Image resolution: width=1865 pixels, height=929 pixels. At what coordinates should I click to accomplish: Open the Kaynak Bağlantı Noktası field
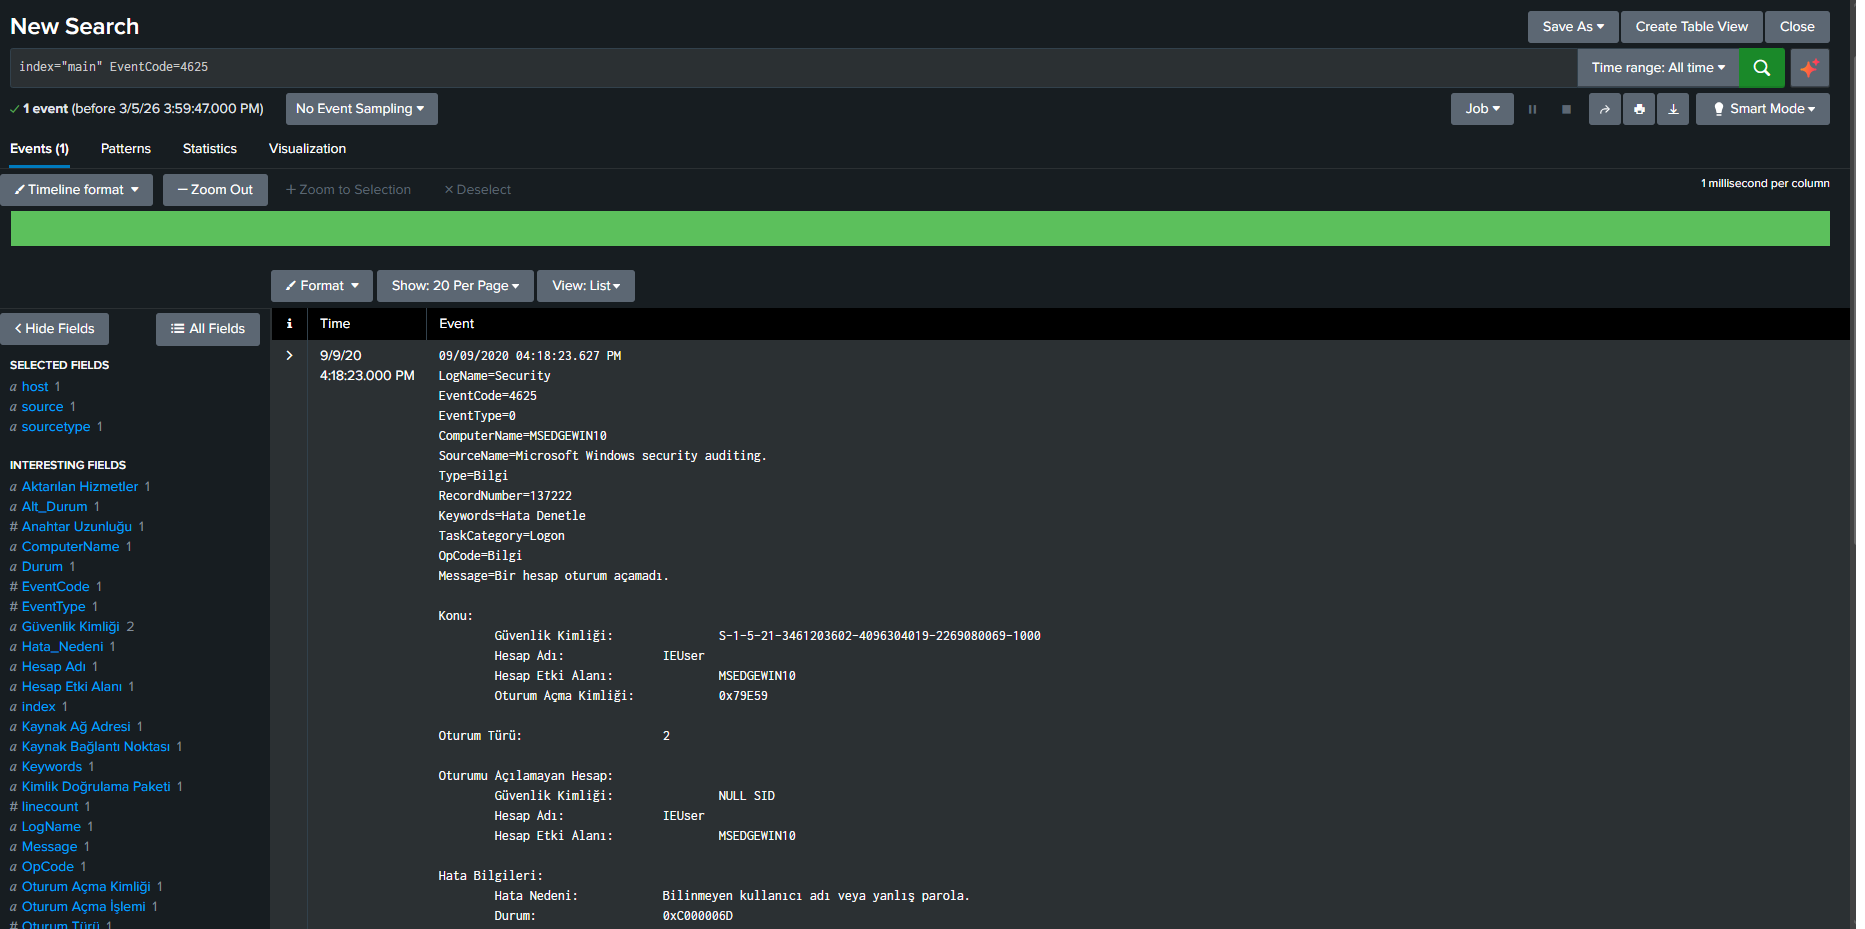coord(96,747)
